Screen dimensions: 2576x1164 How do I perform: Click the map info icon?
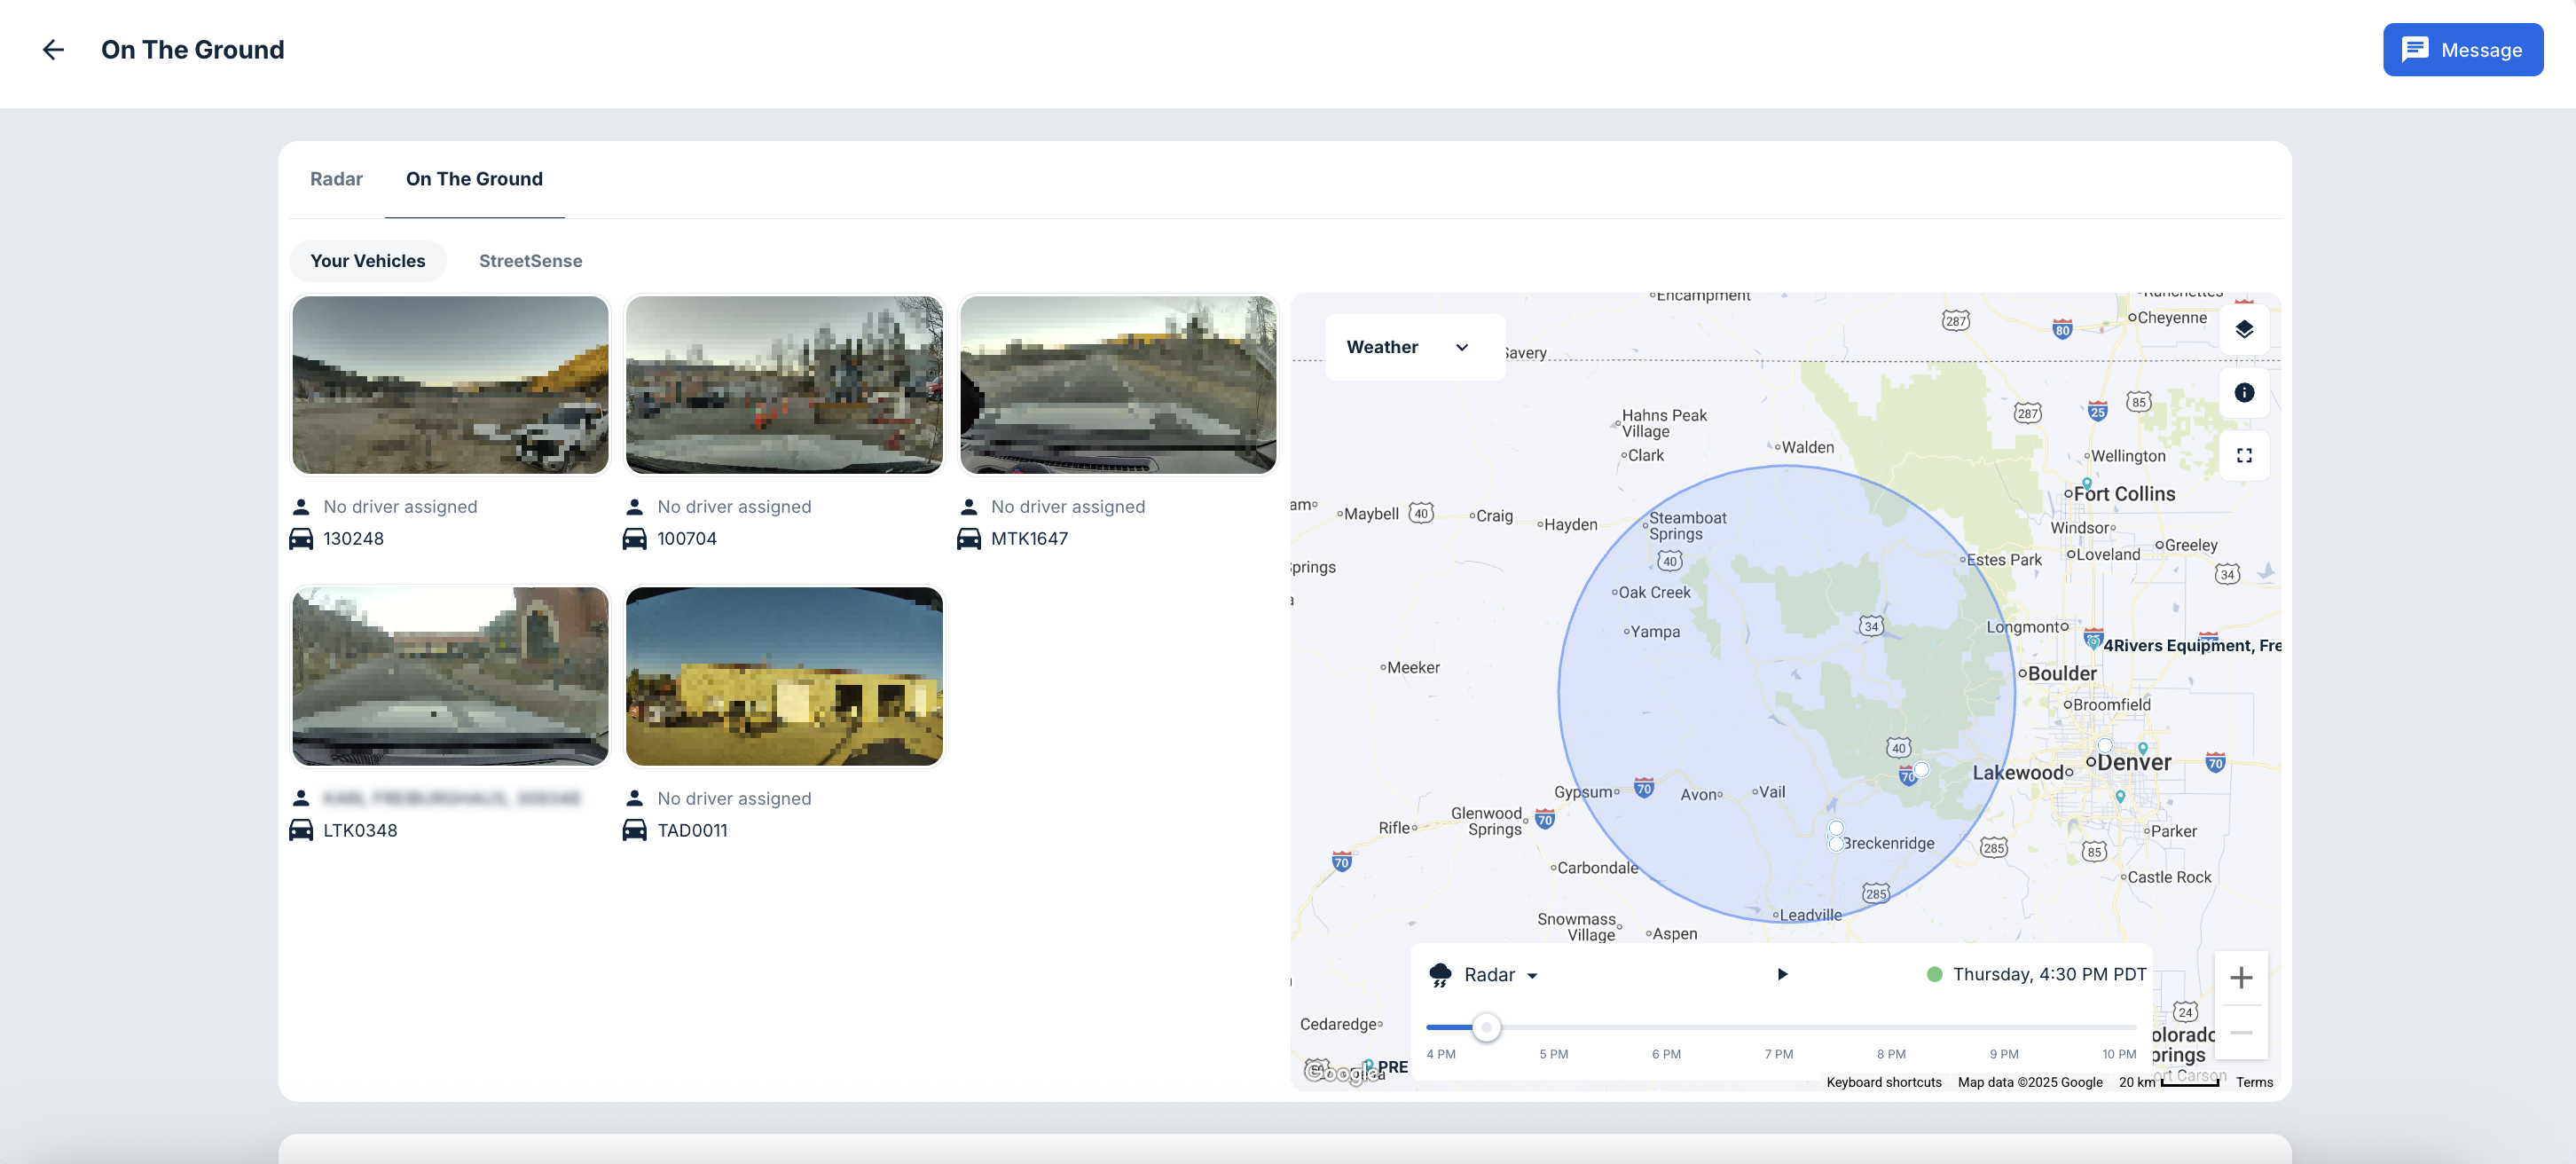coord(2243,392)
